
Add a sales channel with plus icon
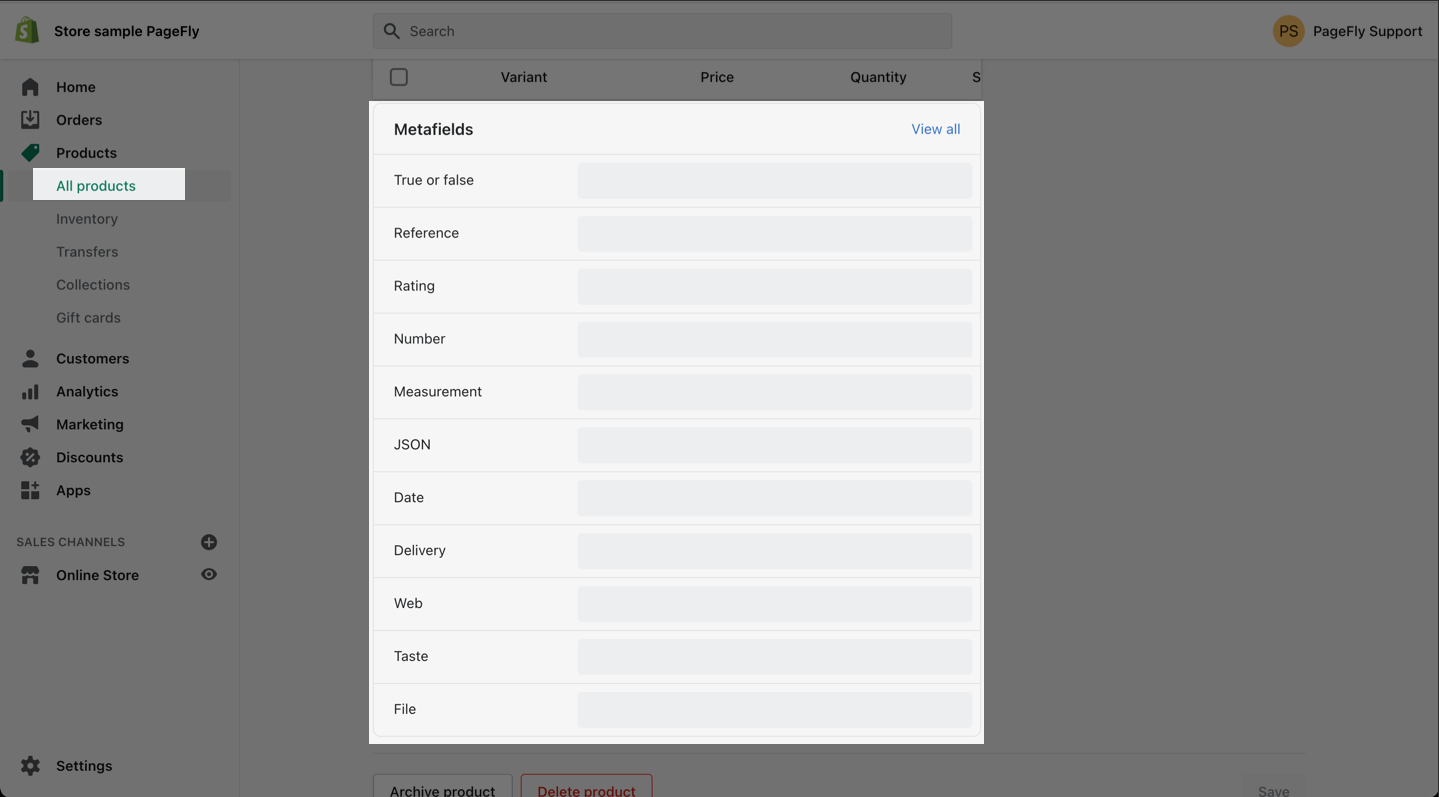[209, 542]
